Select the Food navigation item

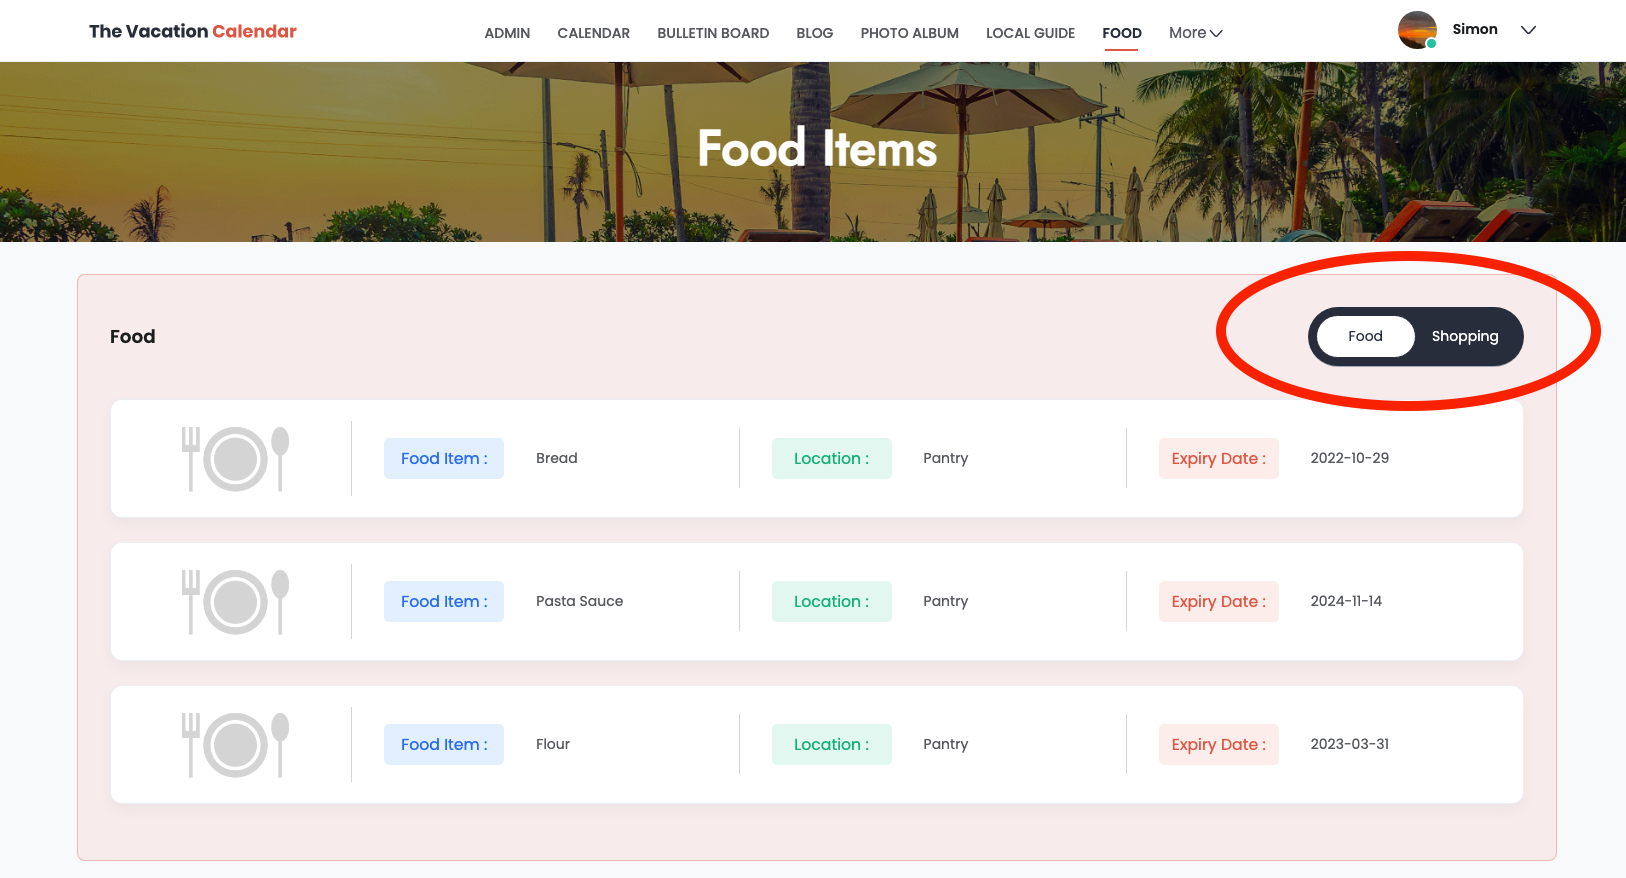1121,33
